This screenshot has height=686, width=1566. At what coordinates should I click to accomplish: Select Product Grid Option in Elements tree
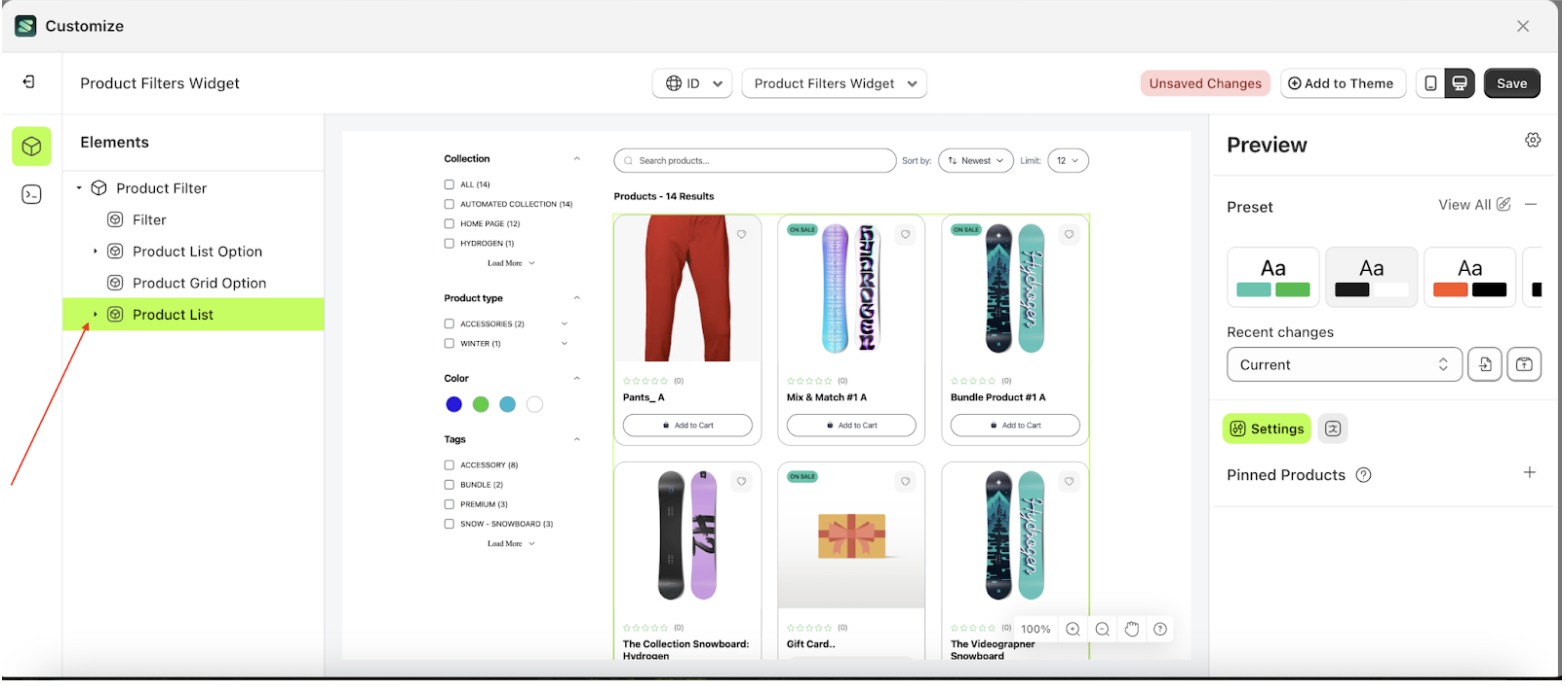pos(199,283)
